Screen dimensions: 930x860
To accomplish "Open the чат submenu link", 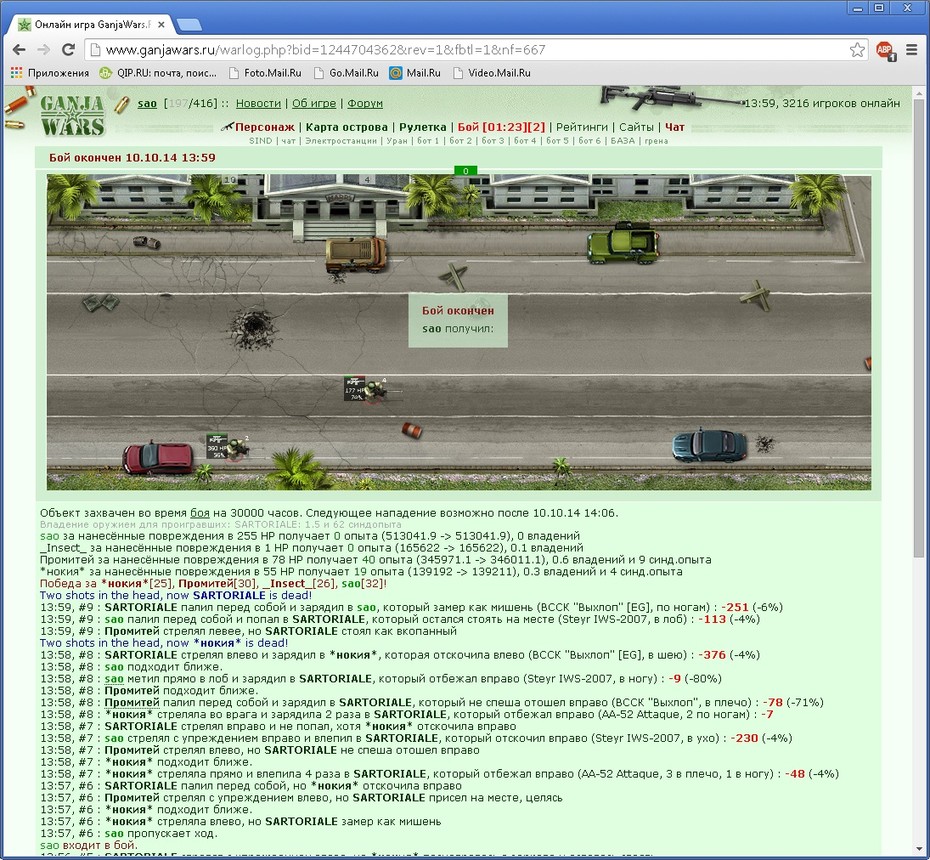I will tap(288, 141).
